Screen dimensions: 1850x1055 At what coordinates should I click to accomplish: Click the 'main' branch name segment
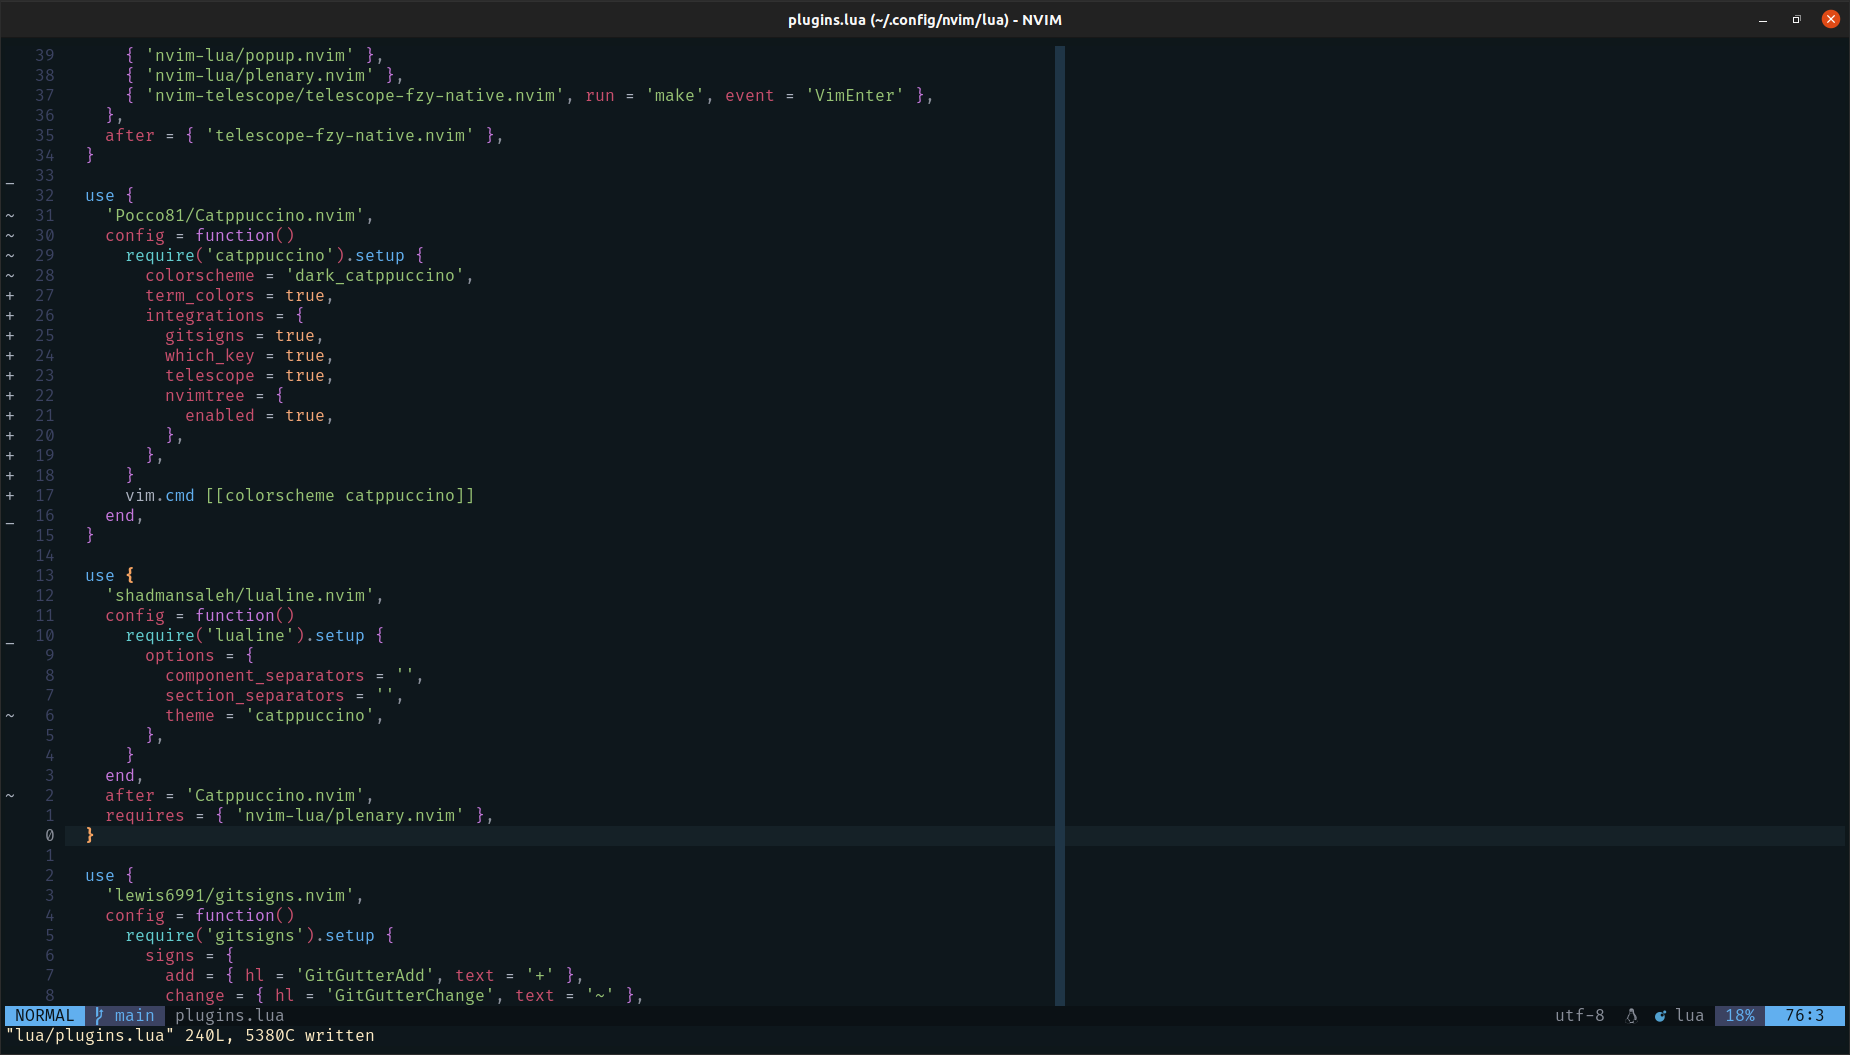coord(131,1015)
